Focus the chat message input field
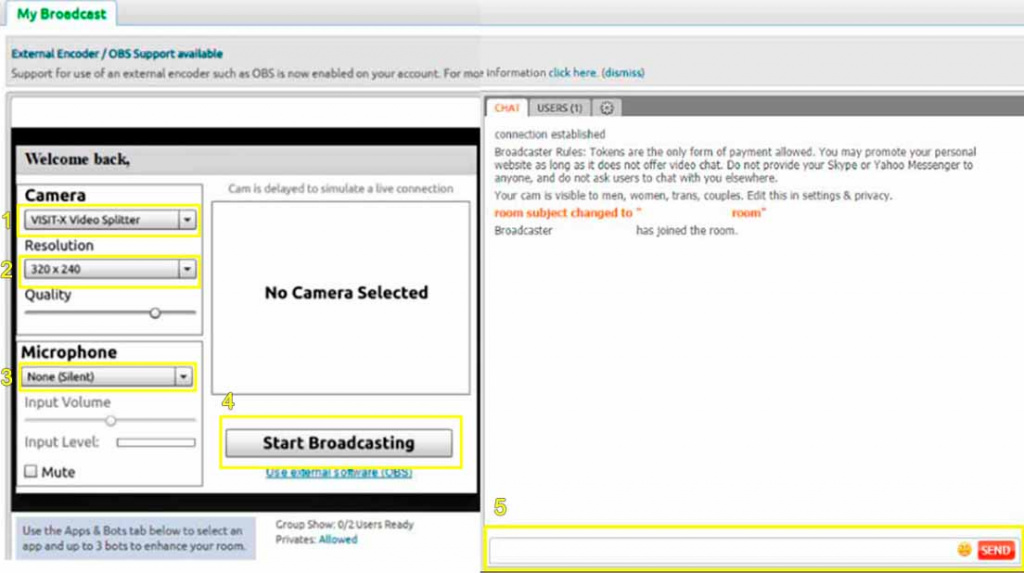This screenshot has width=1024, height=573. (722, 550)
